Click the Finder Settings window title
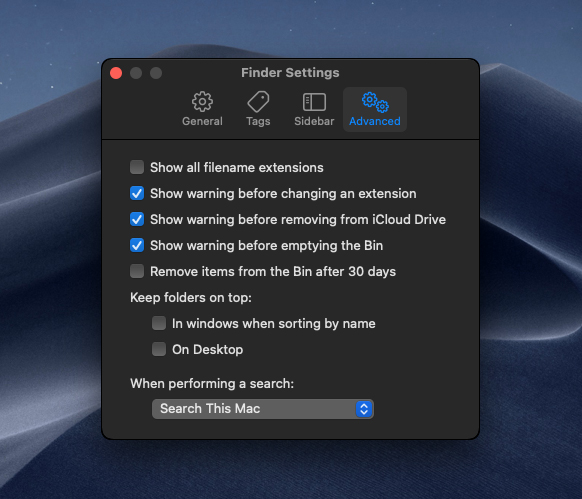The width and height of the screenshot is (582, 499). click(290, 72)
